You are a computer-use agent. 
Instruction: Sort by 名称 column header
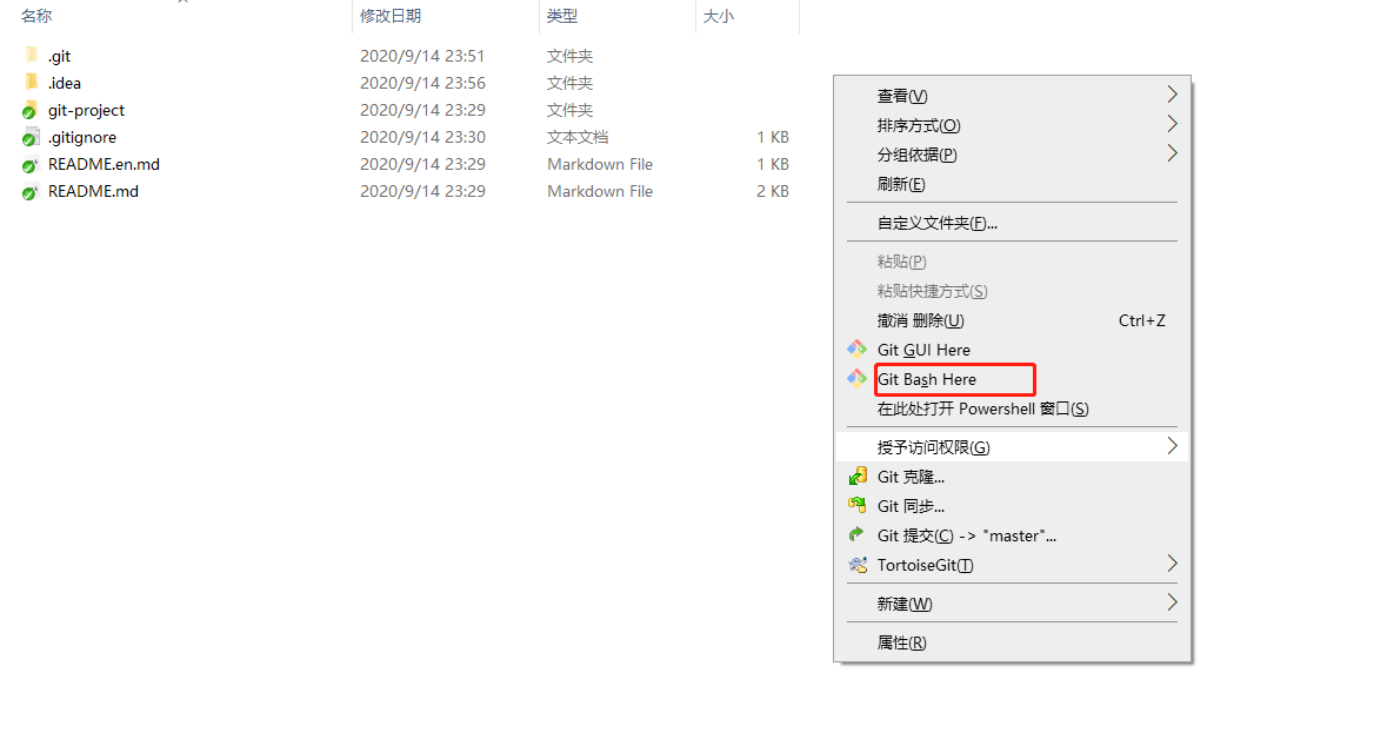(x=37, y=16)
